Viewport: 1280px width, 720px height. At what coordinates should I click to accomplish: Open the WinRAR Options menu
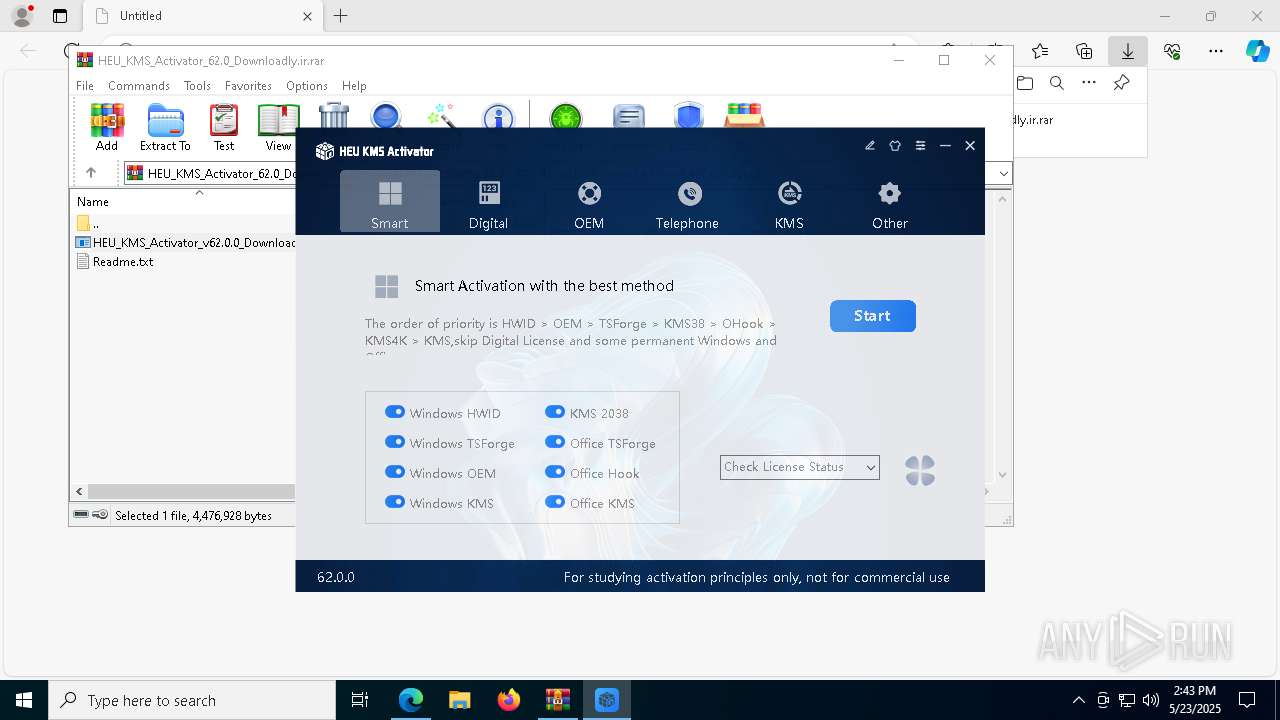307,86
